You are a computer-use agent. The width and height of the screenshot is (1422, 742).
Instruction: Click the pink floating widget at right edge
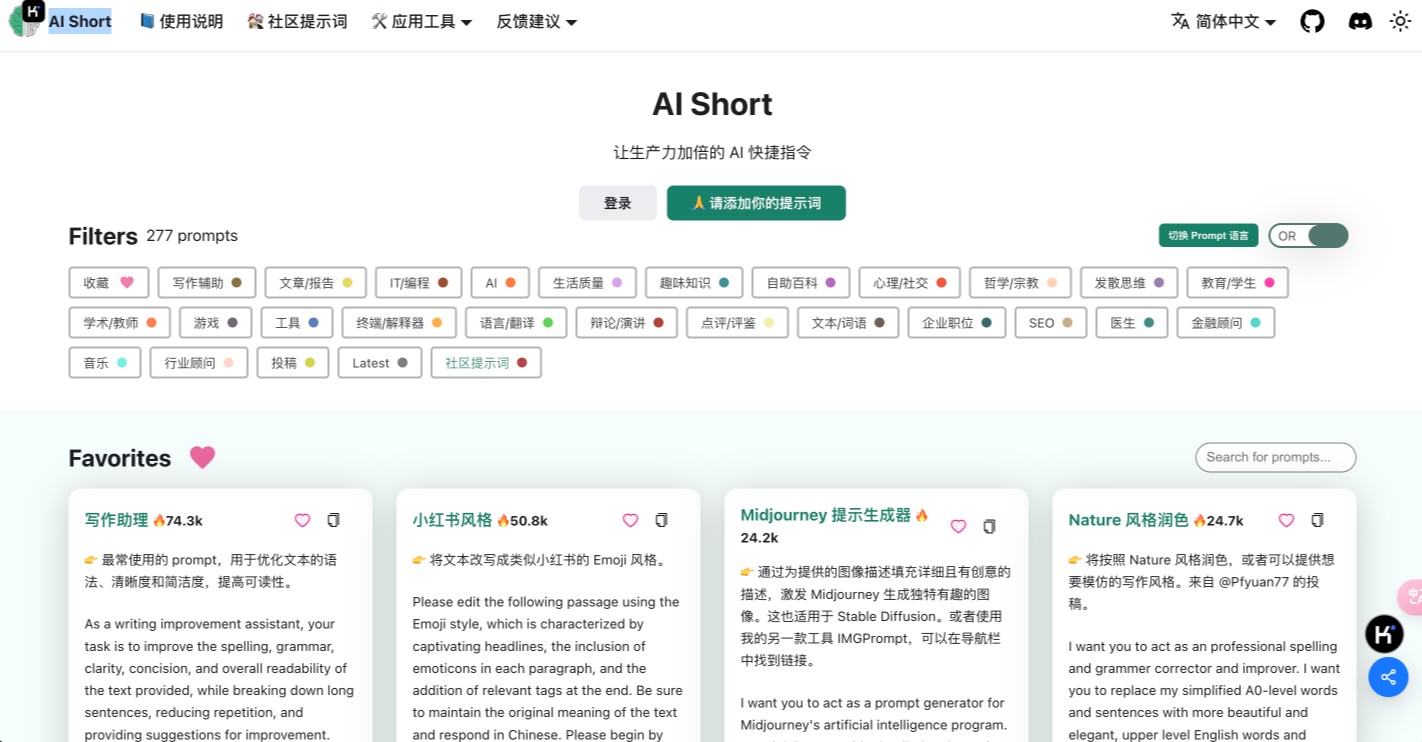point(1411,598)
